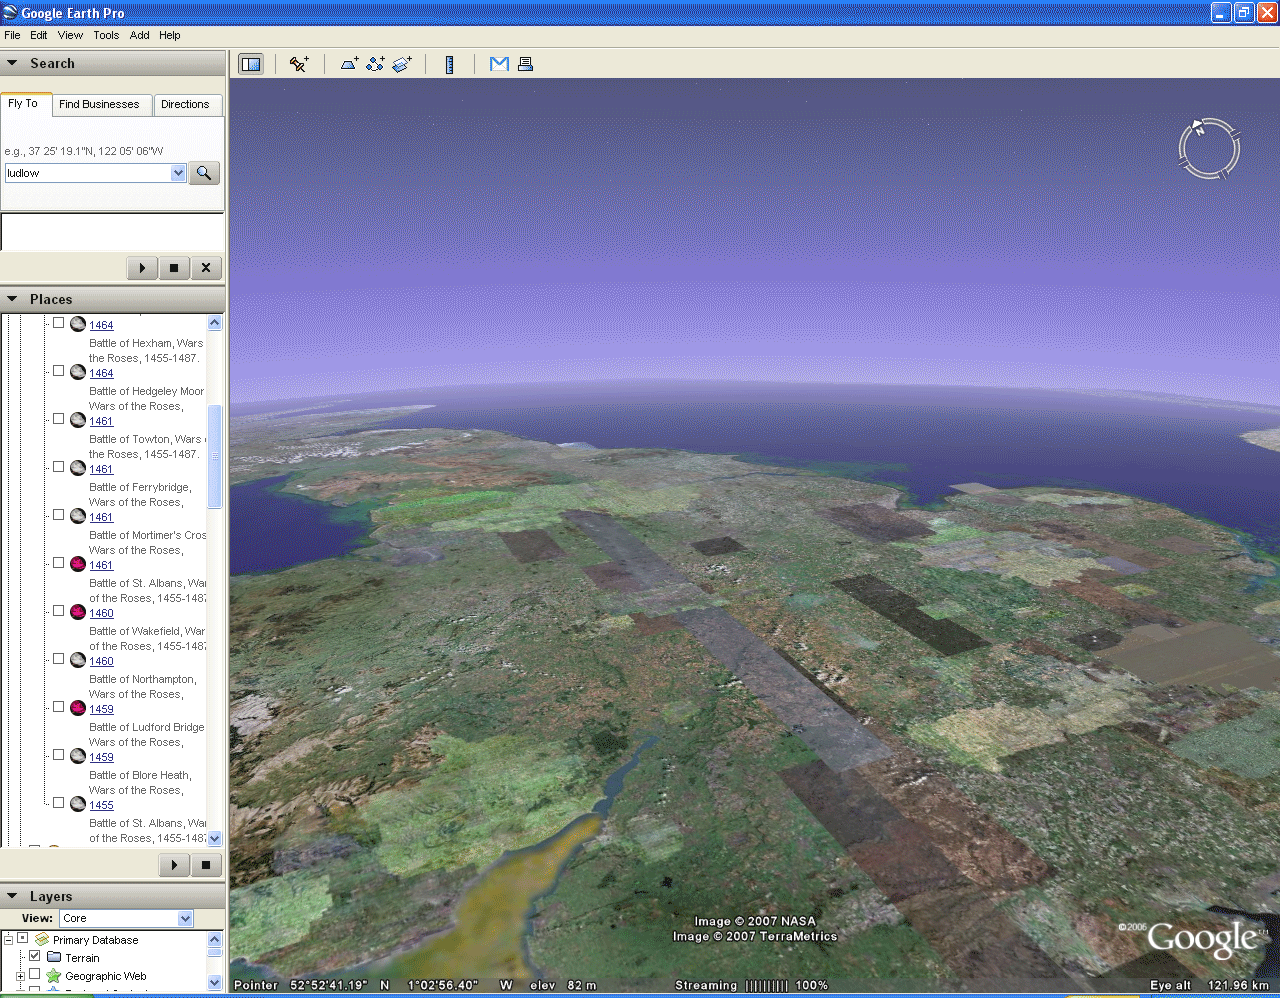Open the Edit menu
Image resolution: width=1280 pixels, height=998 pixels.
39,35
